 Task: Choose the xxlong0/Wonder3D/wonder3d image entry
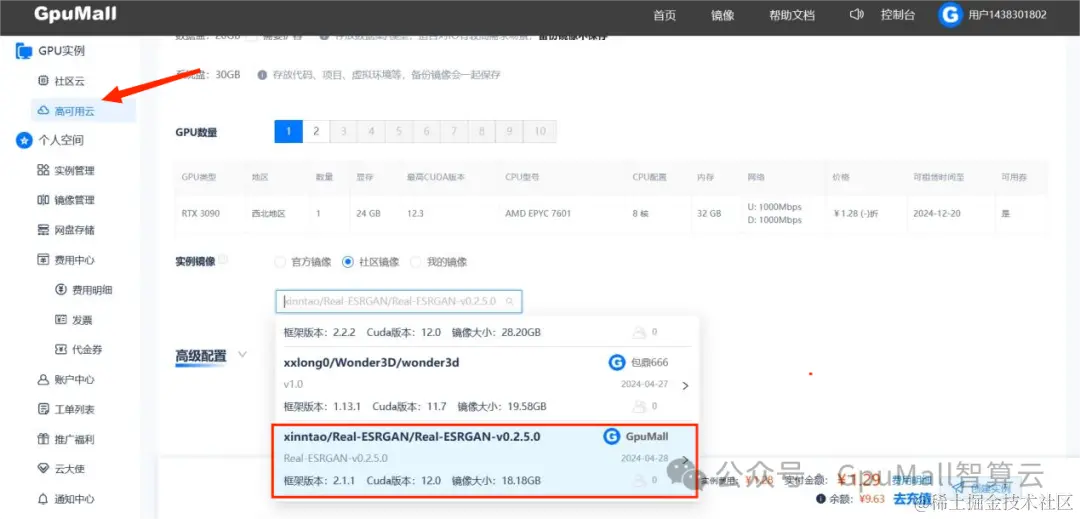[486, 385]
